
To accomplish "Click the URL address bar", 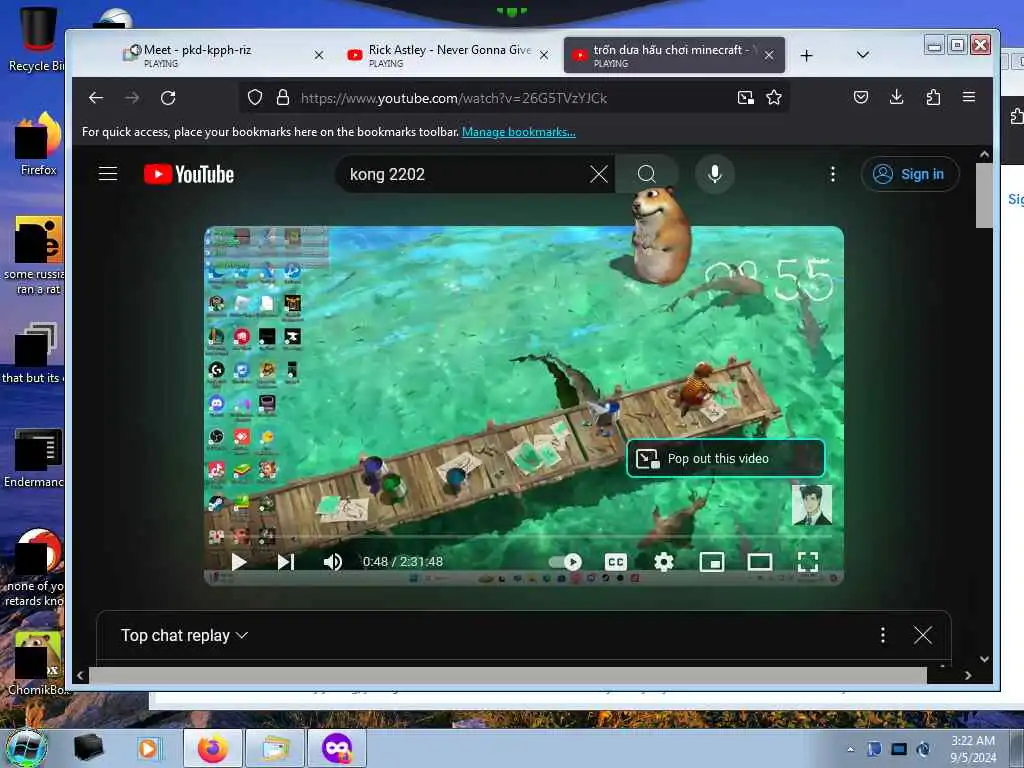I will tap(514, 98).
